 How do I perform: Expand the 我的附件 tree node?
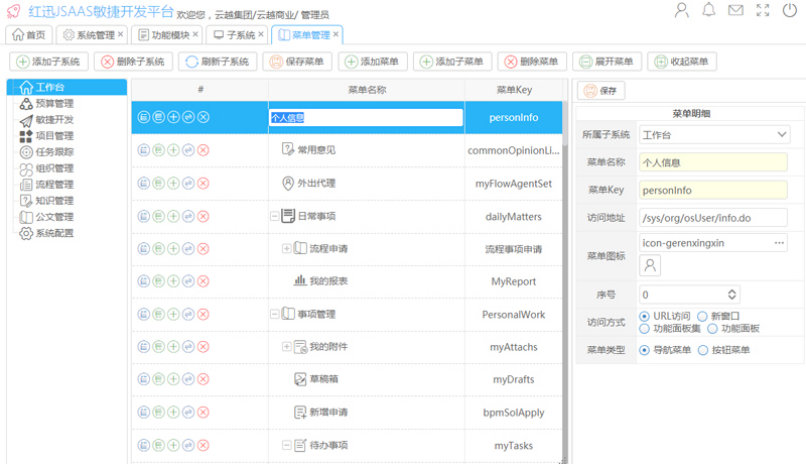tap(286, 347)
